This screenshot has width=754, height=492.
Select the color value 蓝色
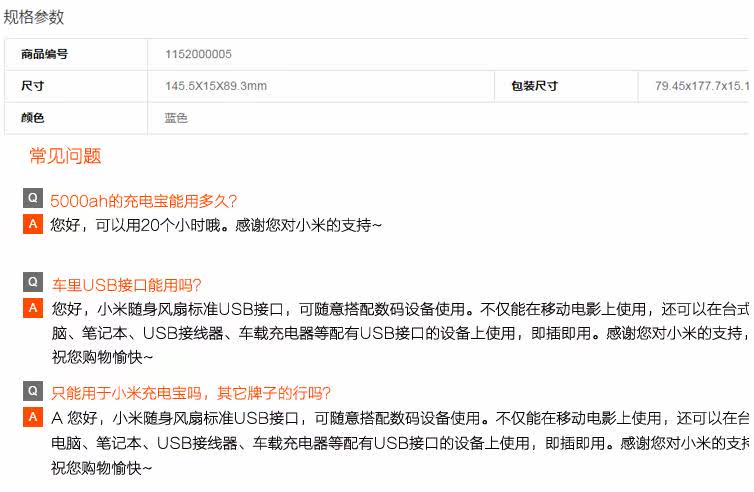point(176,118)
